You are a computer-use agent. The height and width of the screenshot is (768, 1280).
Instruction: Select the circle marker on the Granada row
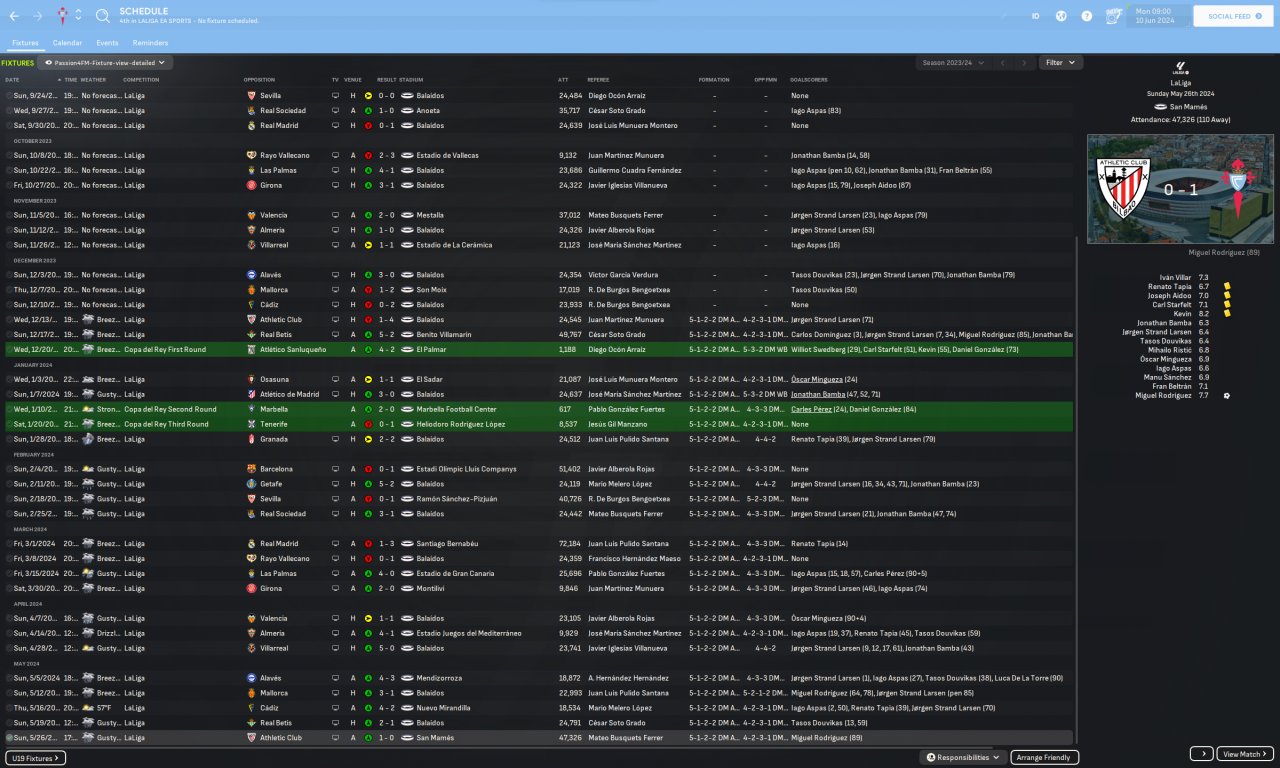[10, 439]
